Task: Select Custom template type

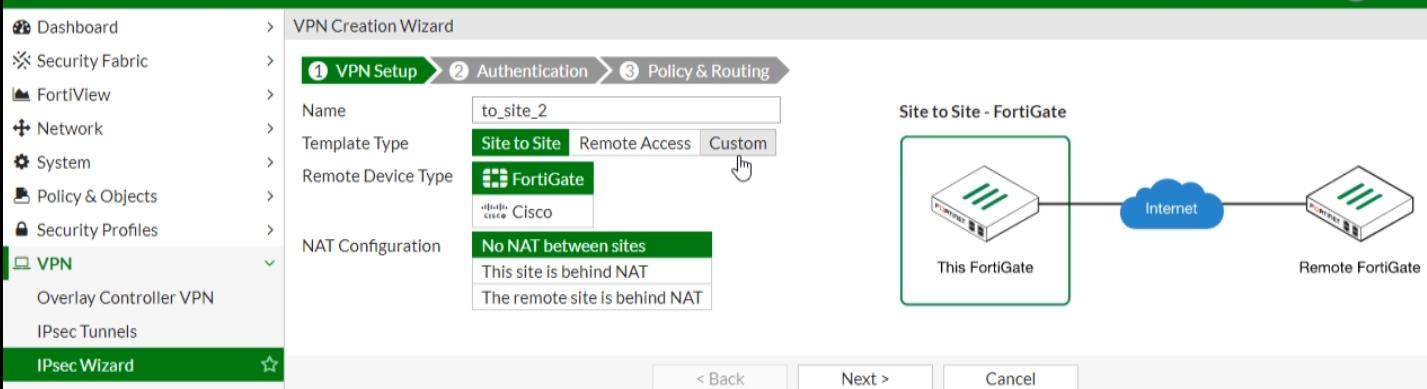Action: 738,143
